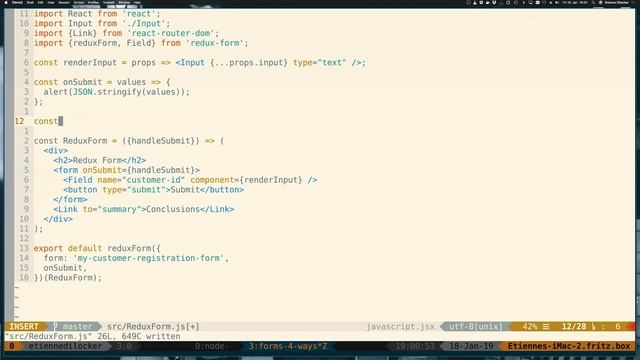Click 'alert(JSON.stringify(values));' line

(x=117, y=92)
